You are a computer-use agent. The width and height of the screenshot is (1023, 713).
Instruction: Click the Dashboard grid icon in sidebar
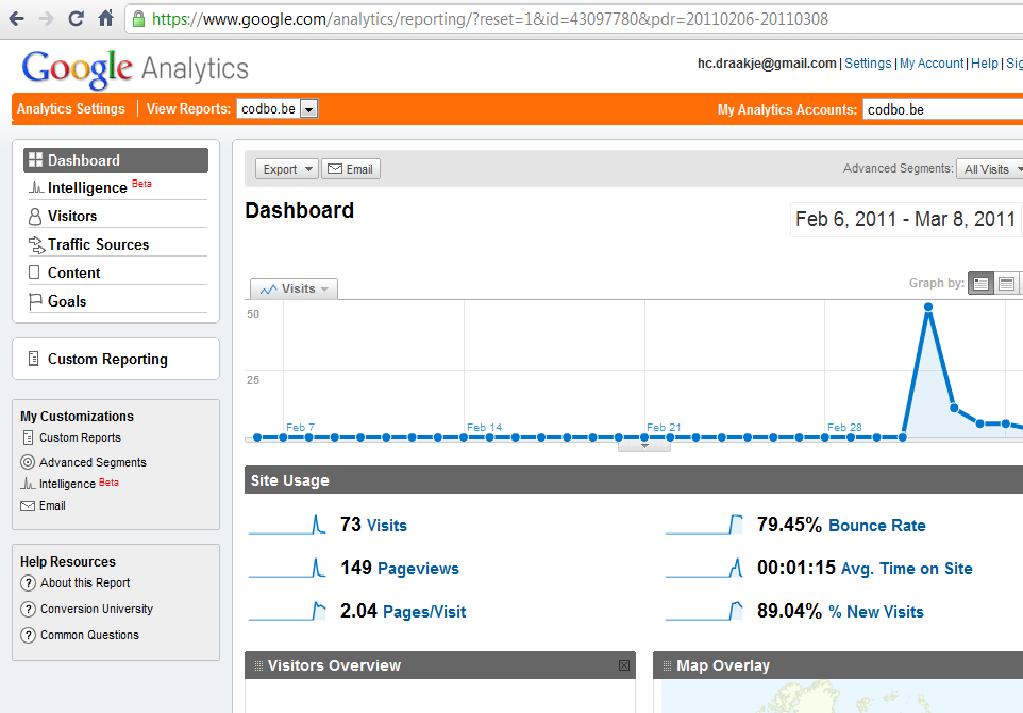pos(36,160)
